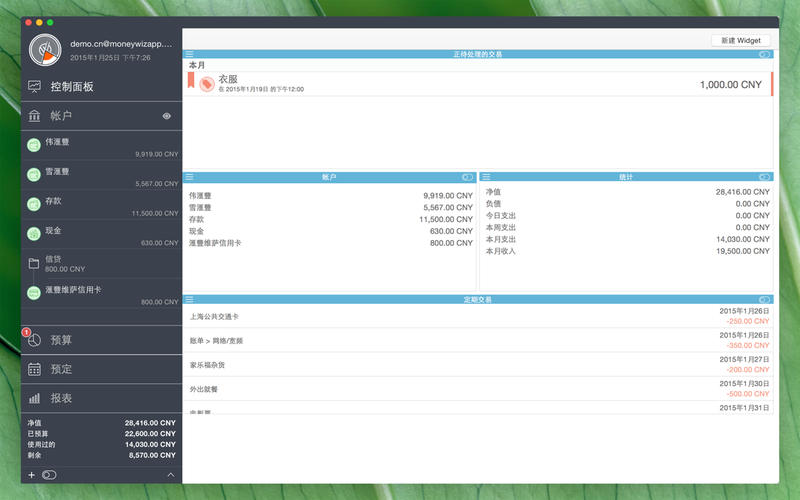Toggle the switch in the sidebar footer

49,474
